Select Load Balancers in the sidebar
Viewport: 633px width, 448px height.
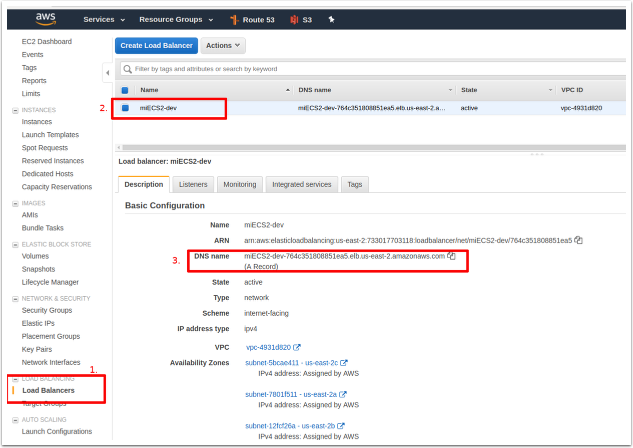tap(48, 390)
